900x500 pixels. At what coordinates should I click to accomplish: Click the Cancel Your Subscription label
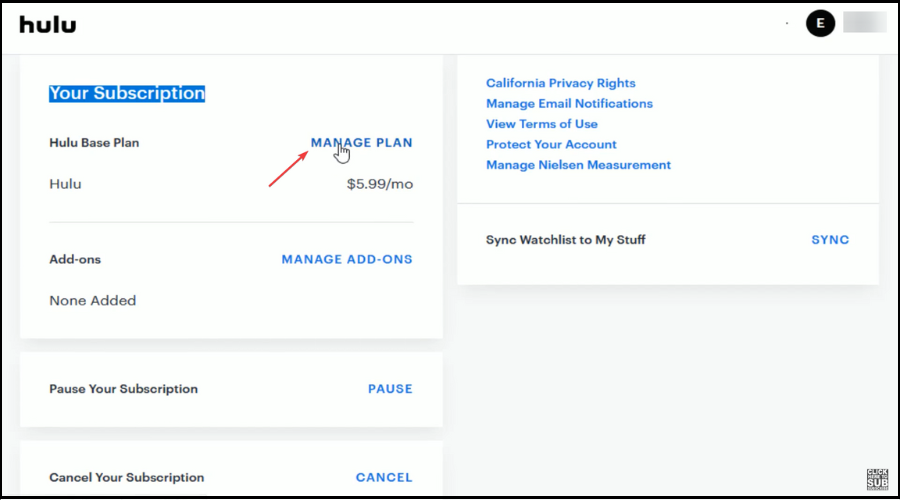coord(127,478)
